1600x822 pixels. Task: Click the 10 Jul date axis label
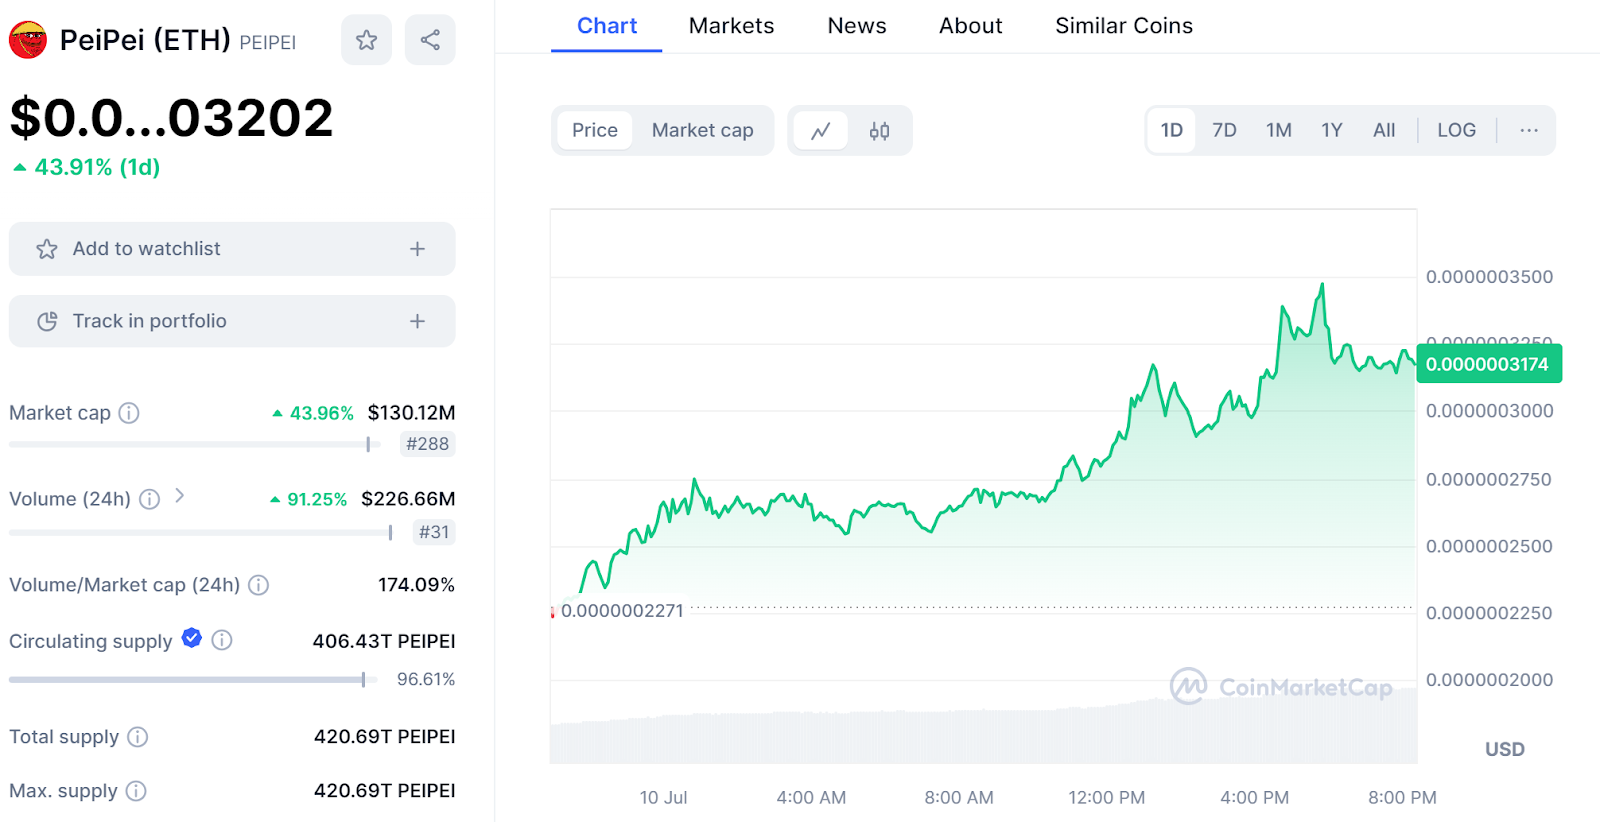pos(663,798)
